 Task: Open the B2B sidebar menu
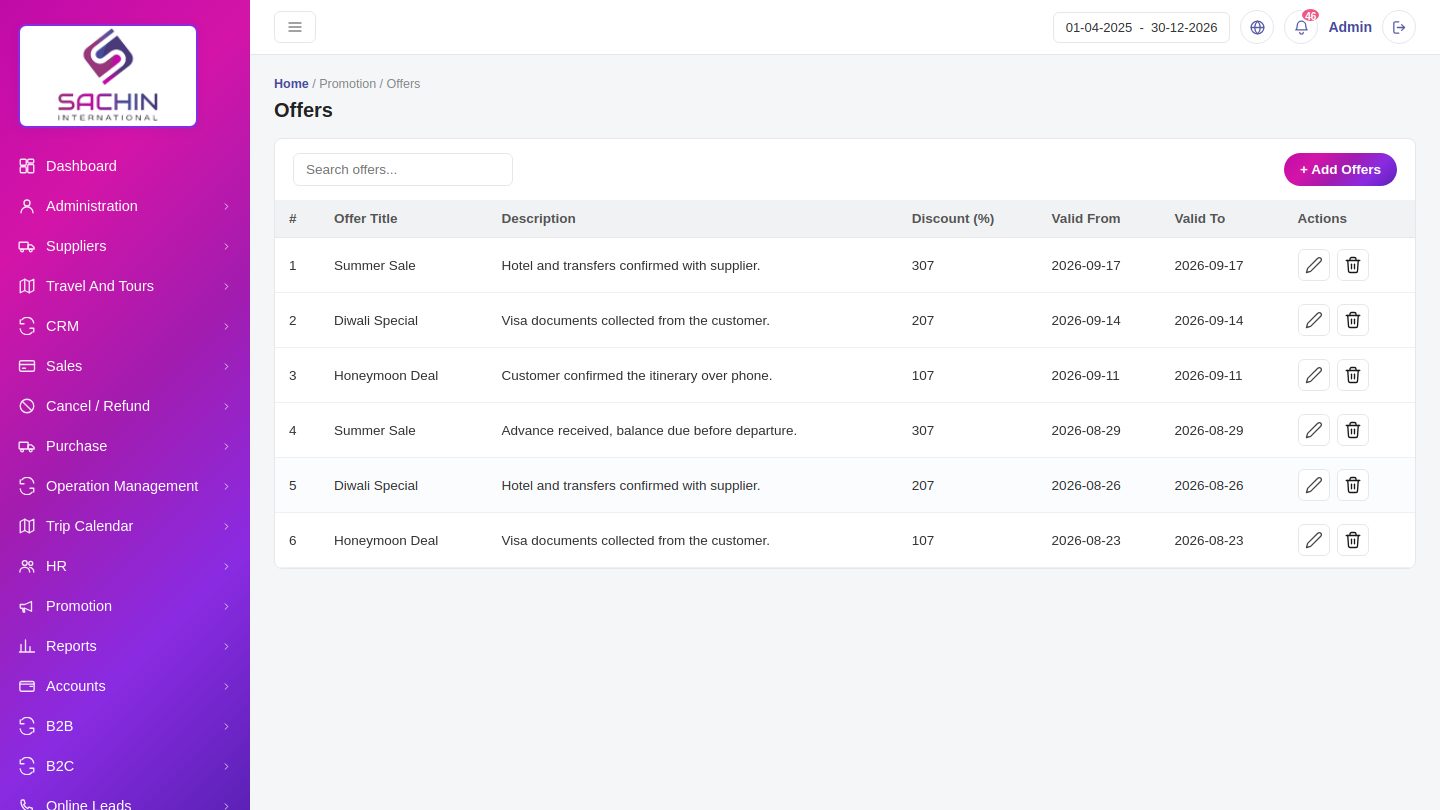pos(125,726)
